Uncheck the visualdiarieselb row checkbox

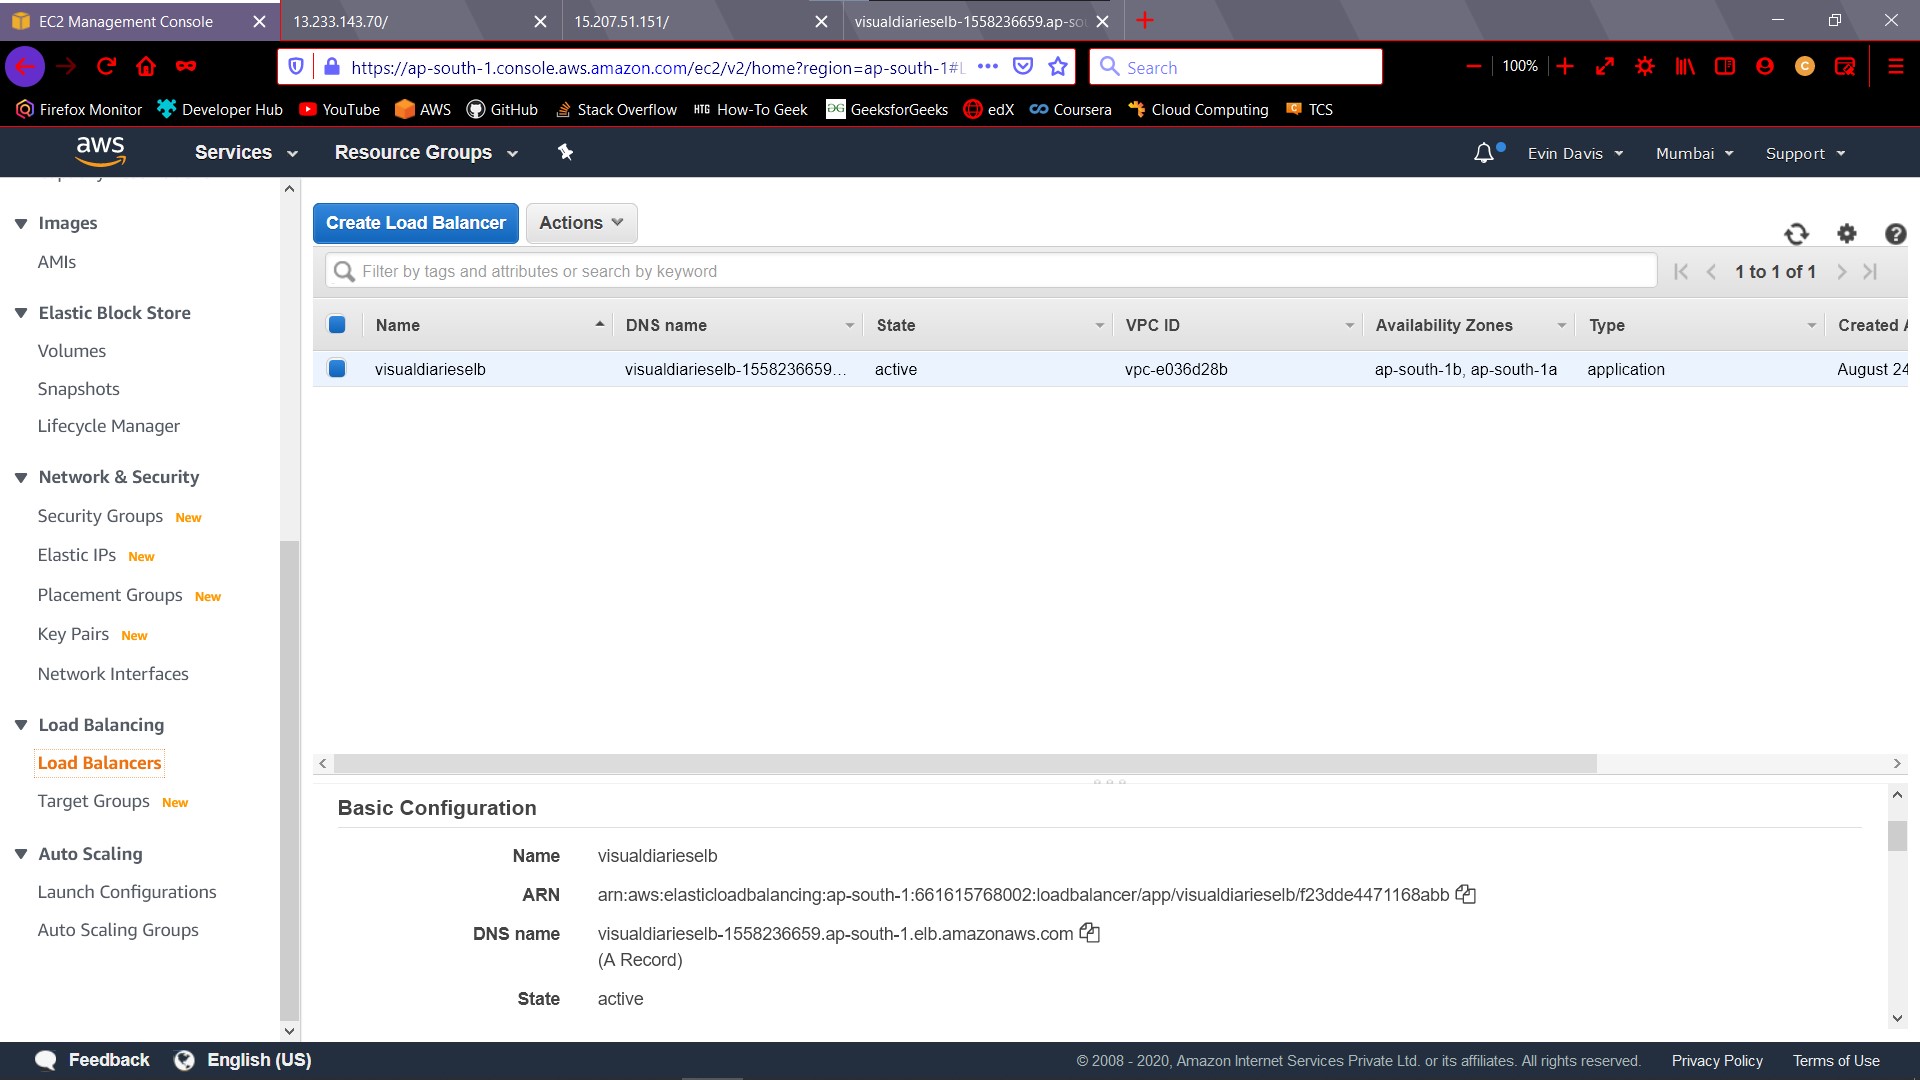point(337,369)
